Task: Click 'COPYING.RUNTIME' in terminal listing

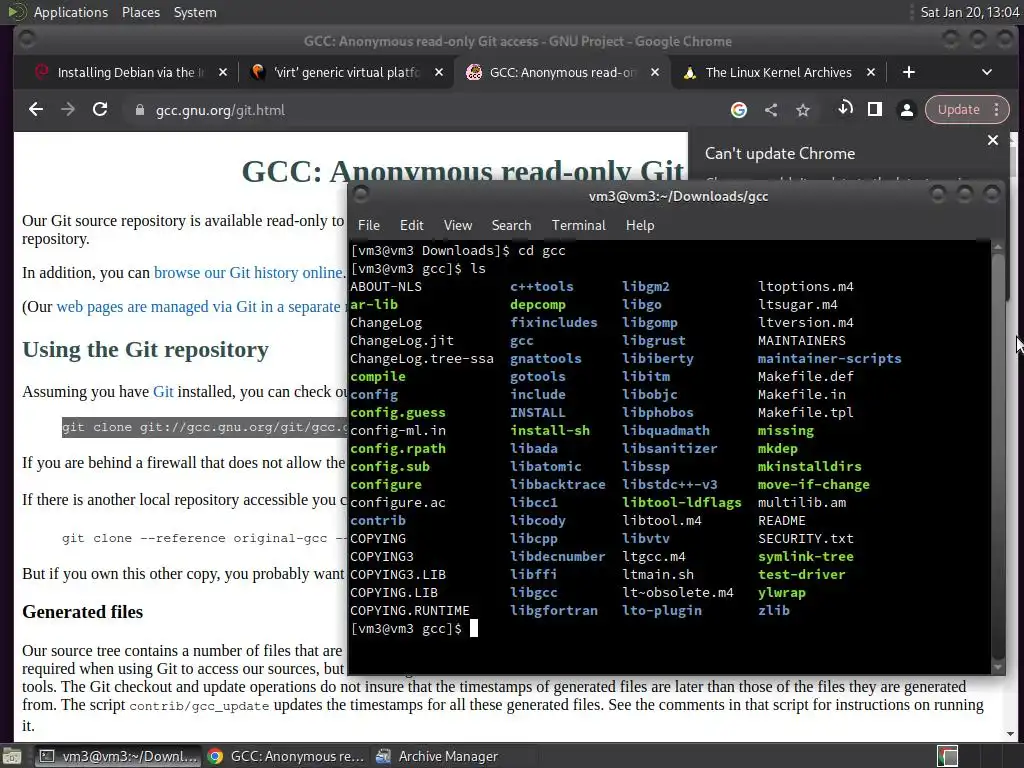Action: coord(409,611)
